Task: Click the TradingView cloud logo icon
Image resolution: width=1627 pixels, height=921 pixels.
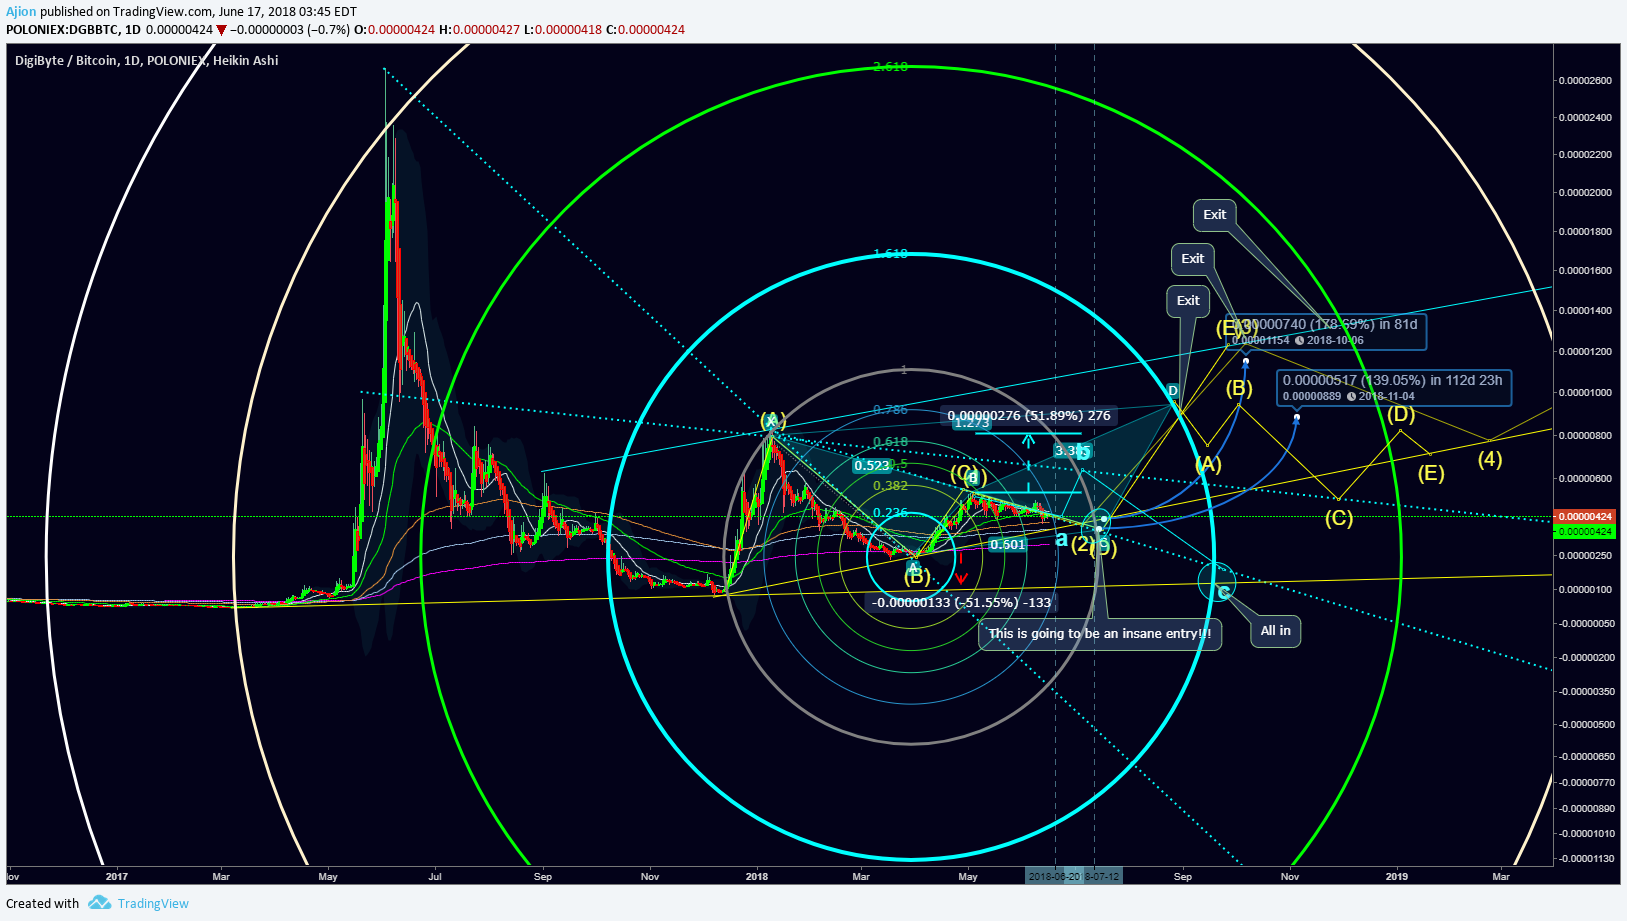Action: click(x=99, y=903)
